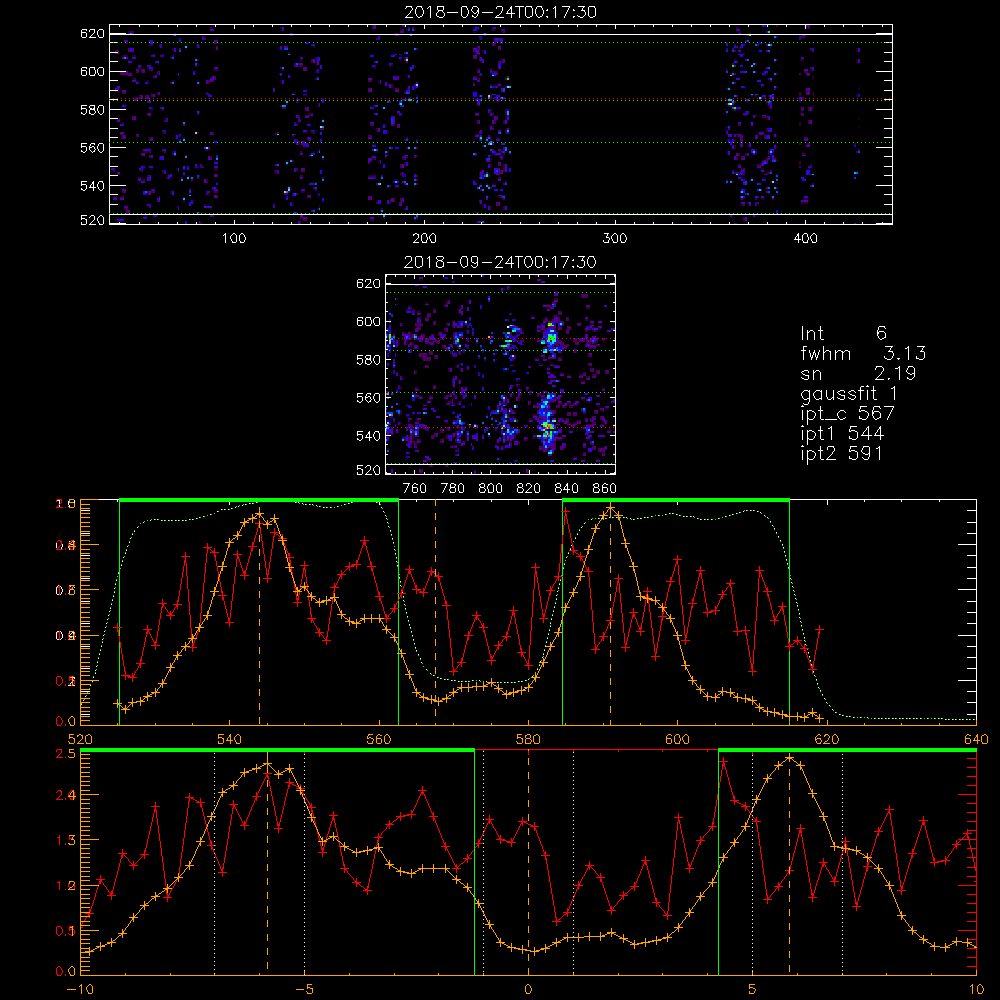
Task: Click the zoomed spectrogram image in middle plot
Action: [x=501, y=374]
